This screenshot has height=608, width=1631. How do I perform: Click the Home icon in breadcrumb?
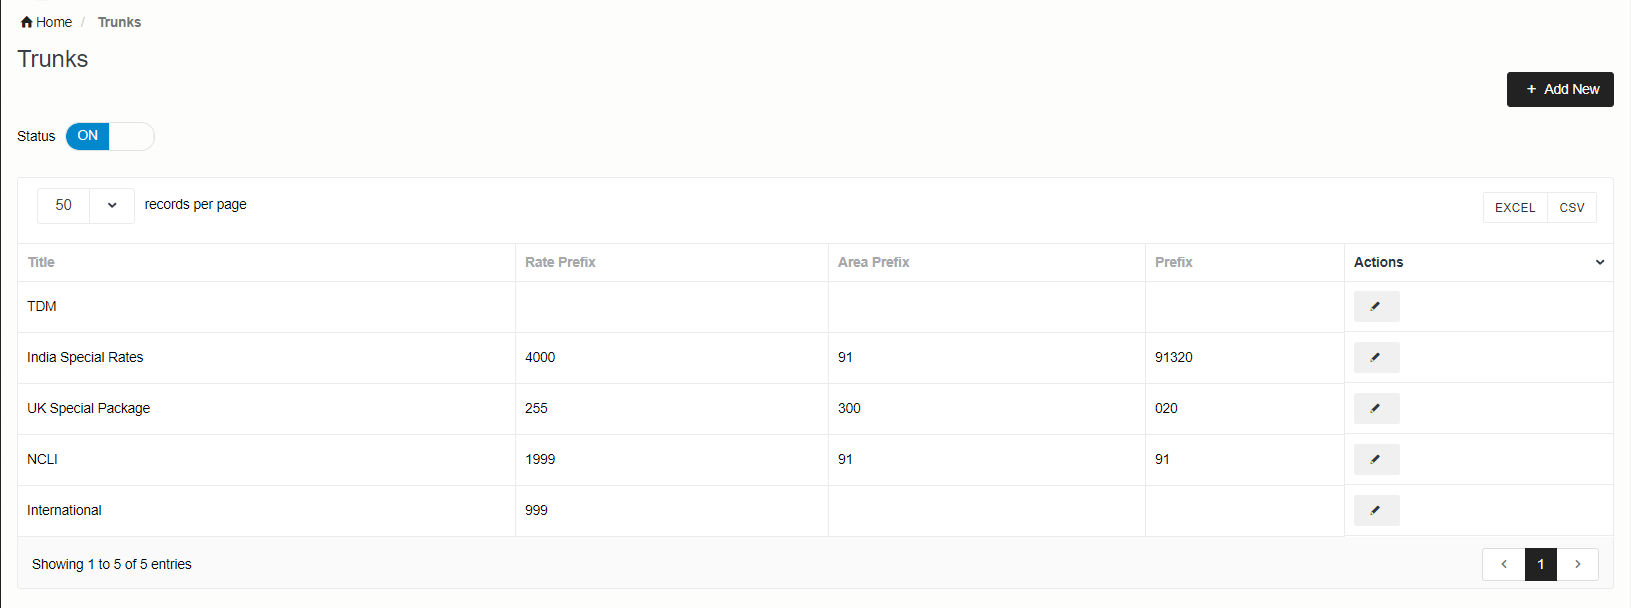(27, 22)
